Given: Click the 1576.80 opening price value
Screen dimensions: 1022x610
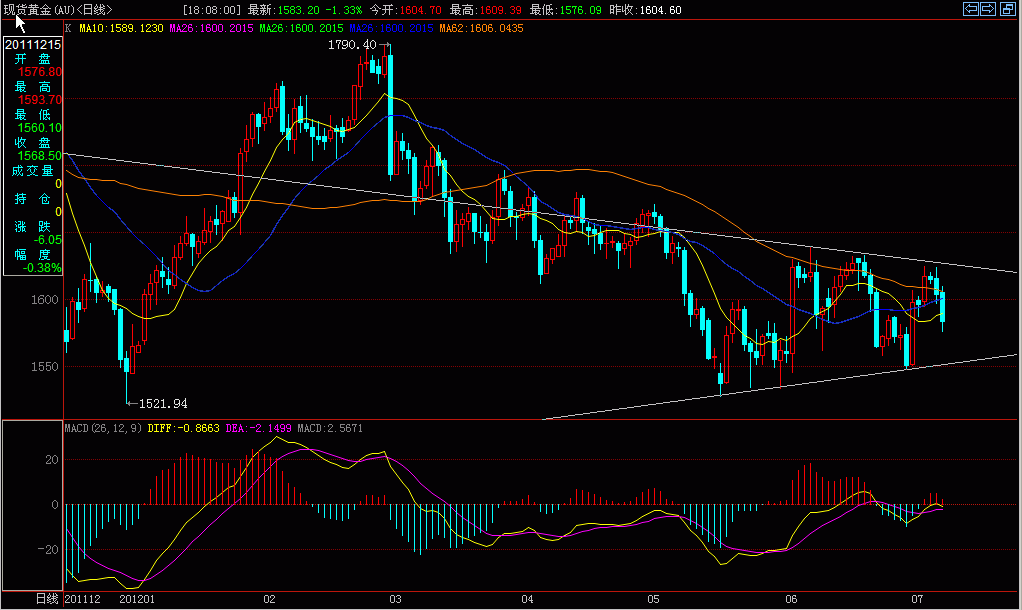Looking at the screenshot, I should click(x=39, y=72).
